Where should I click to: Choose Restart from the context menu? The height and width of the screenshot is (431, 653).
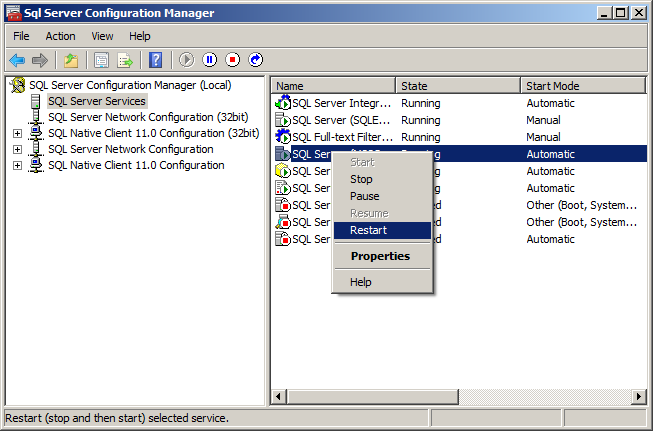[382, 230]
